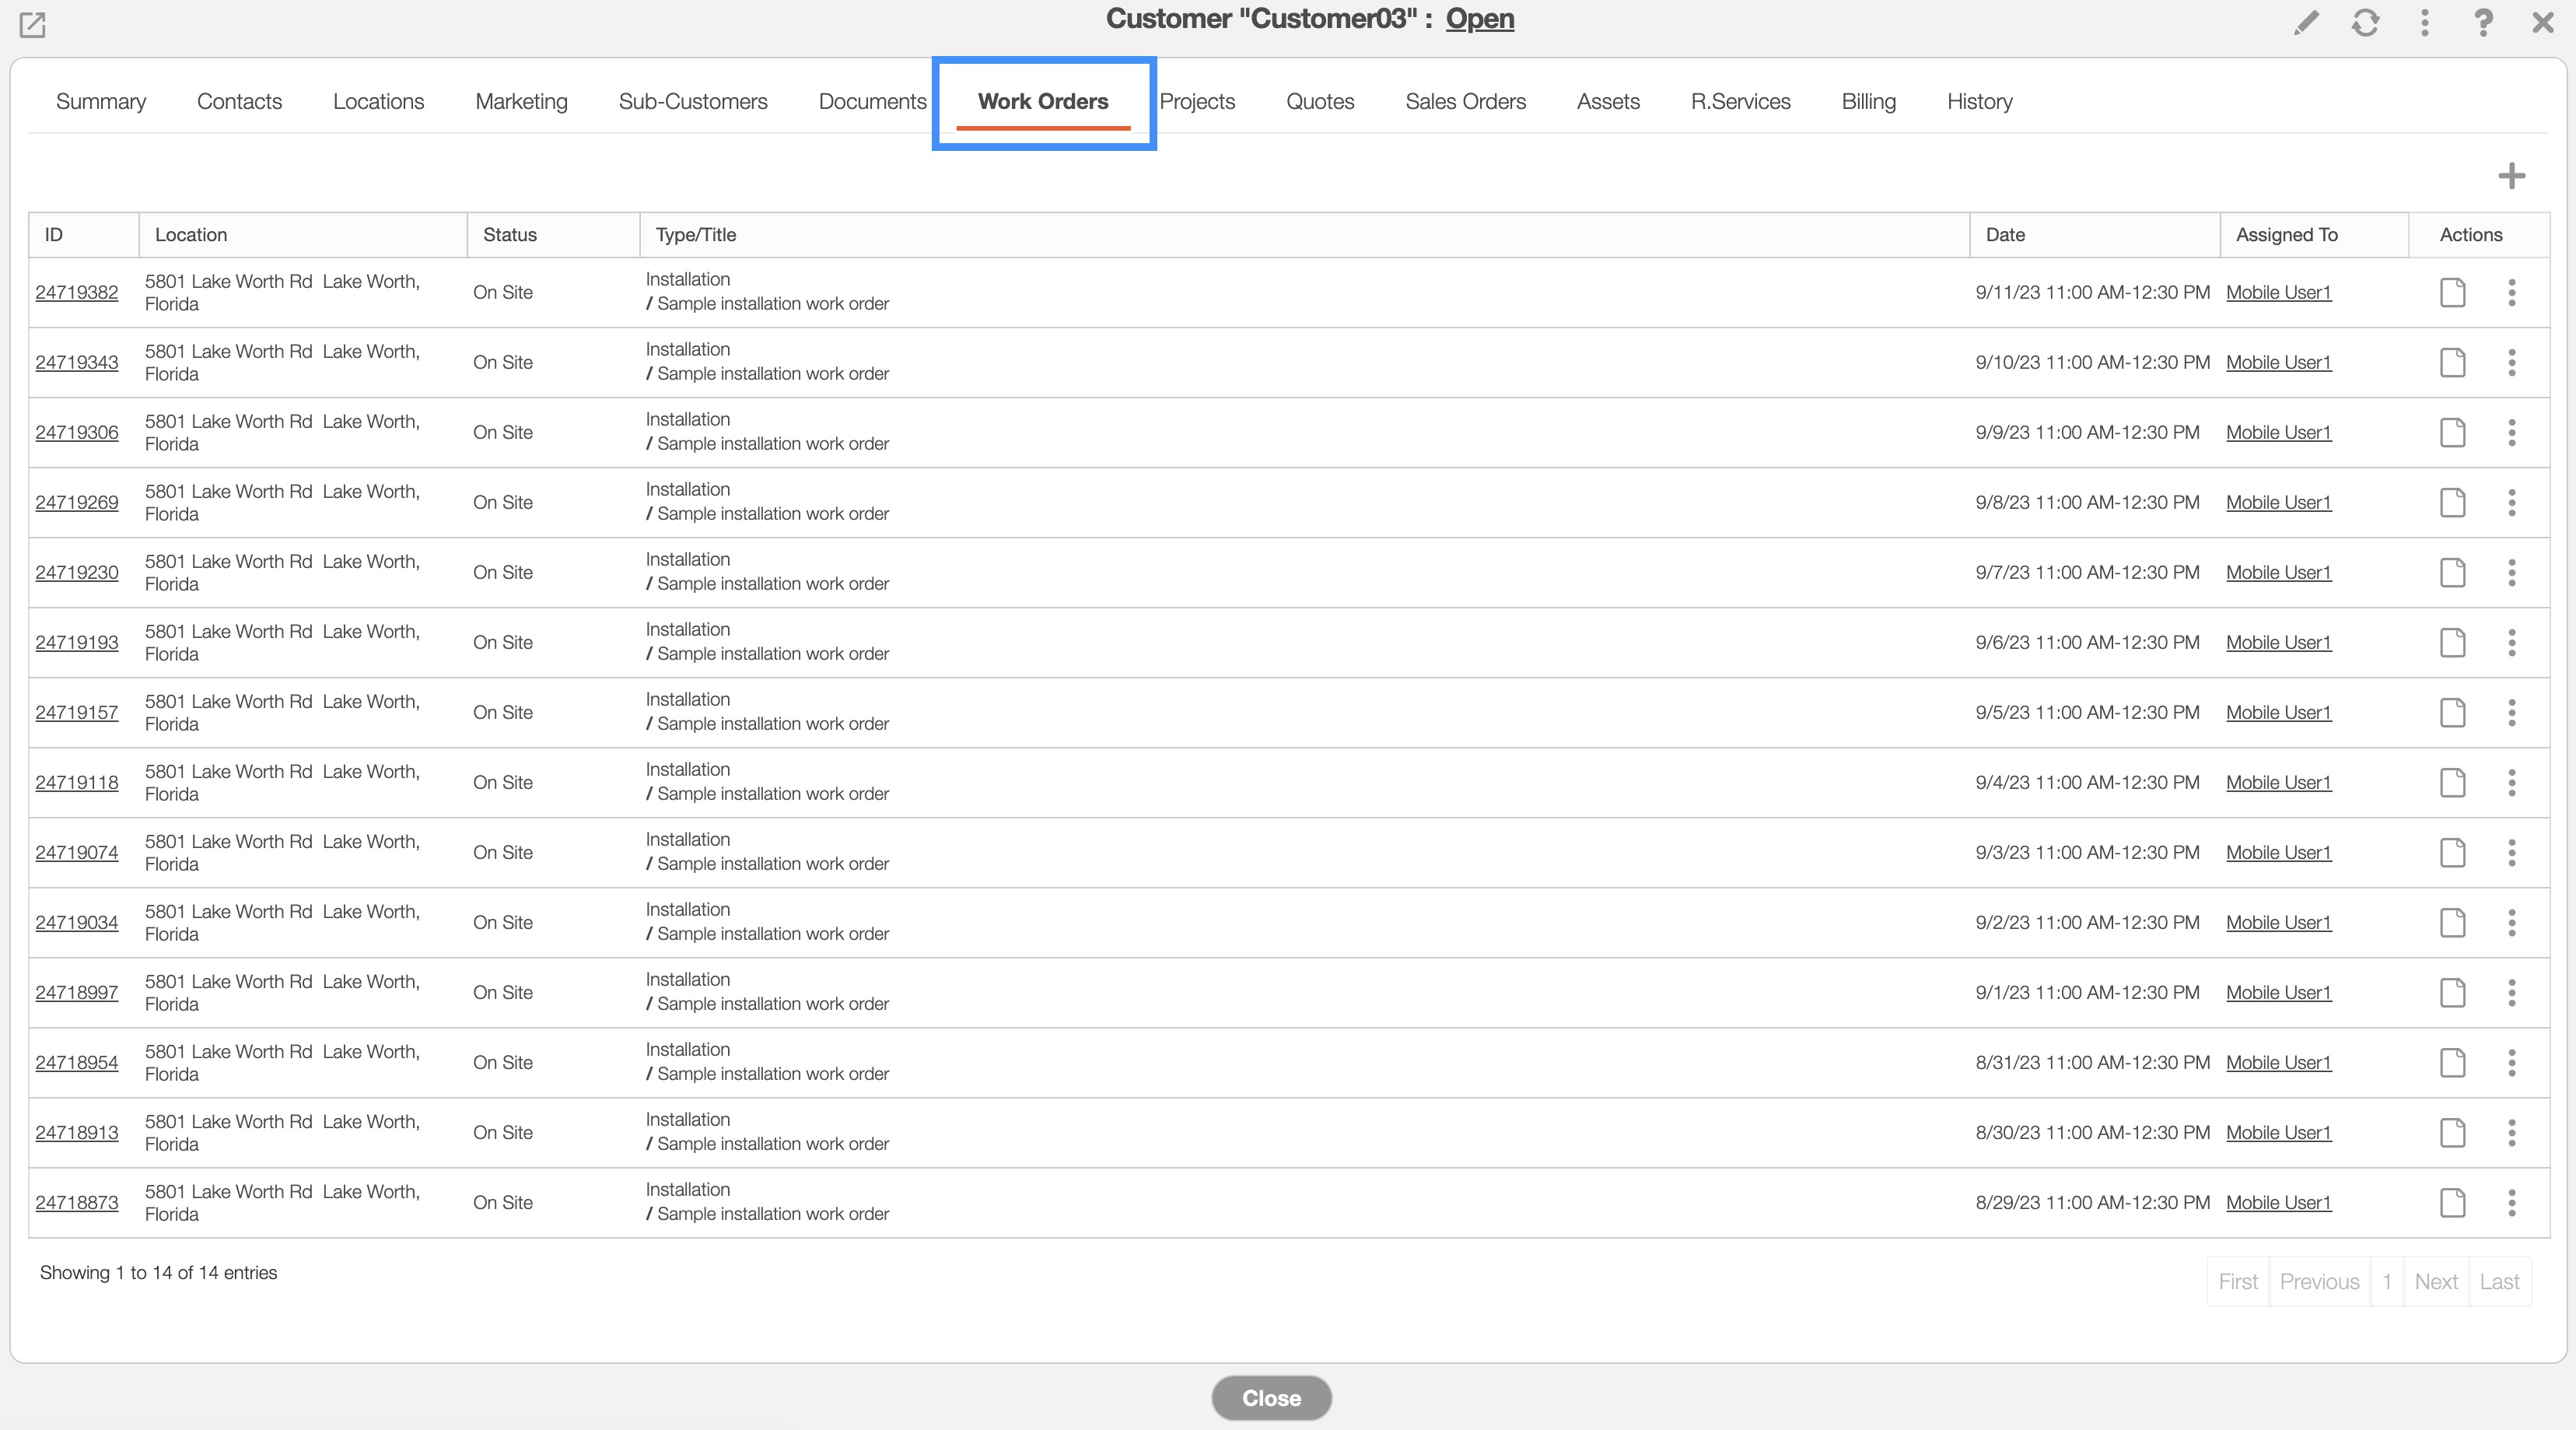The width and height of the screenshot is (2576, 1430).
Task: Click the pencil edit icon in header
Action: [x=2306, y=22]
